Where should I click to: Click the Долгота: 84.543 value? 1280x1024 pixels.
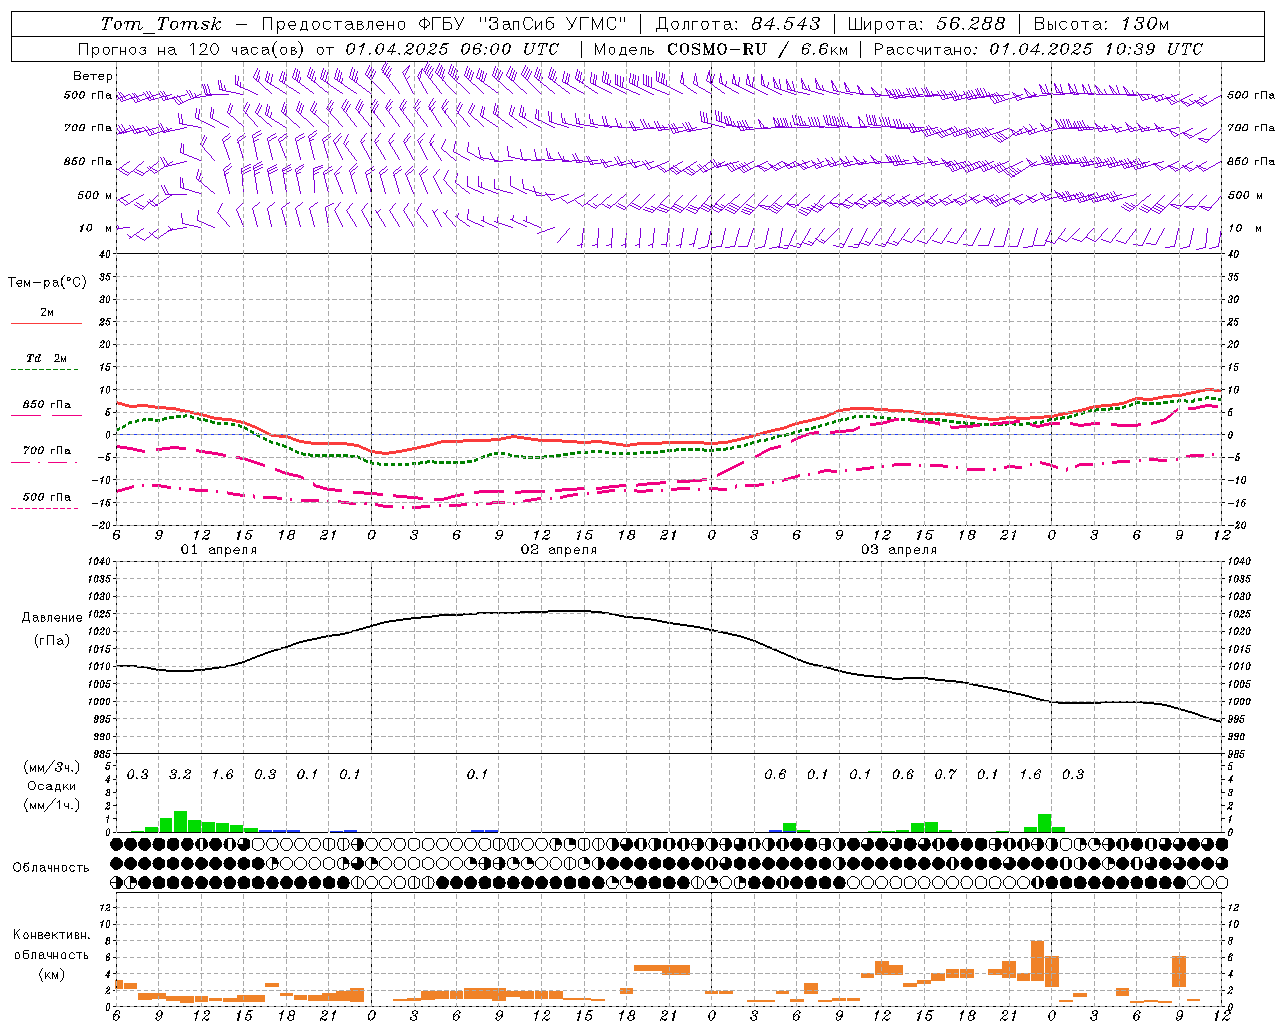point(738,24)
